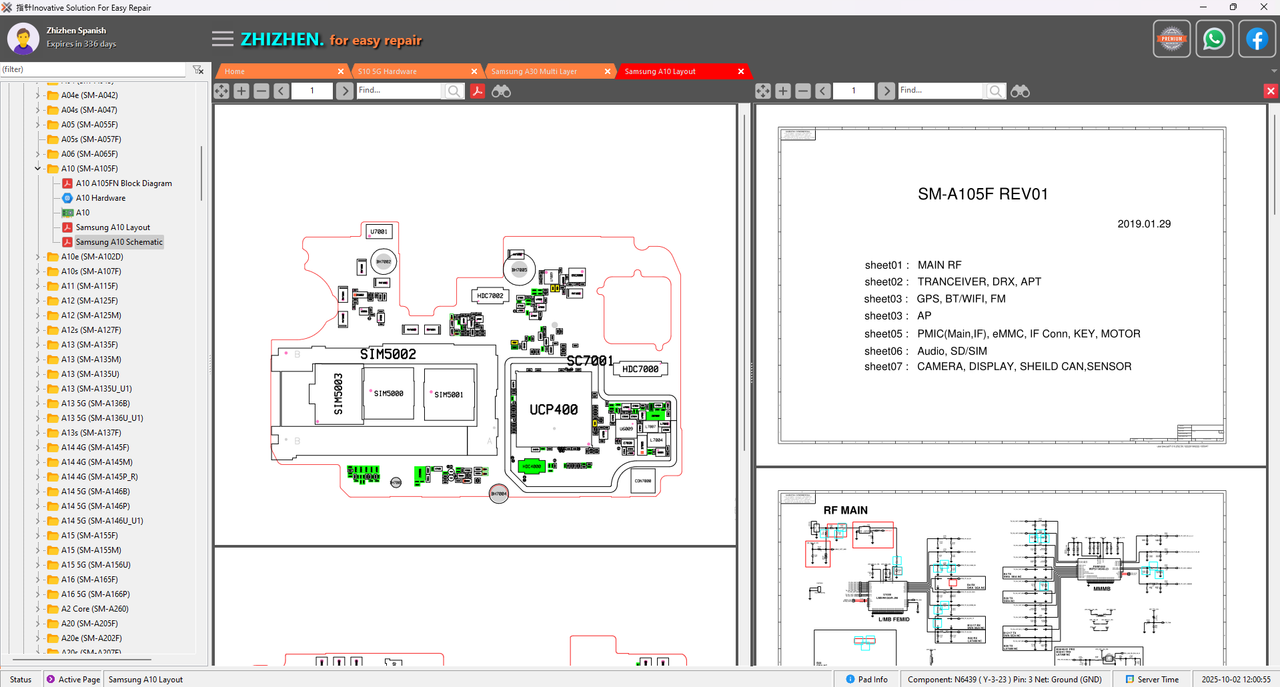Expand the A12 (SM-A125F) folder
The width and height of the screenshot is (1280, 687).
pyautogui.click(x=38, y=301)
